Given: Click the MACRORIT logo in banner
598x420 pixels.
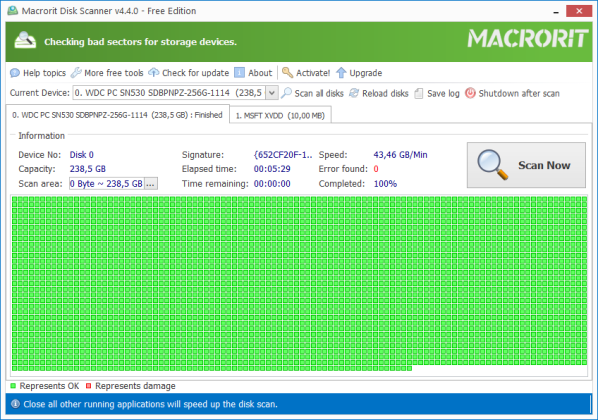Looking at the screenshot, I should point(528,39).
